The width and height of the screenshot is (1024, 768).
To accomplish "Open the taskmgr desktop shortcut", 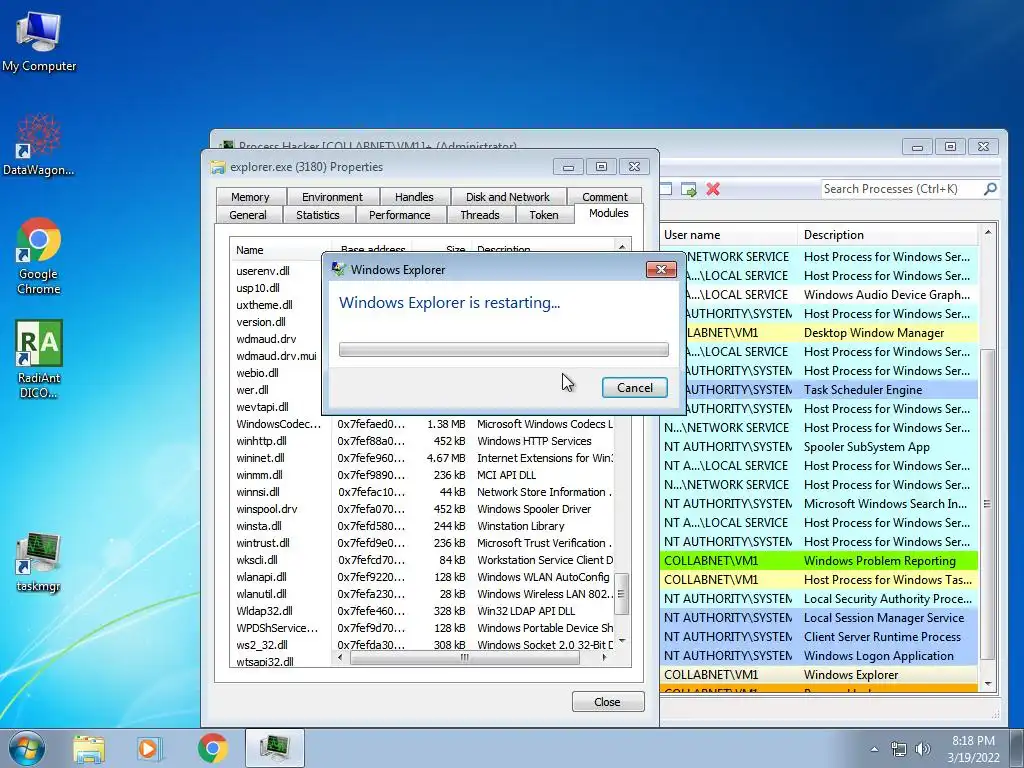I will 39,562.
